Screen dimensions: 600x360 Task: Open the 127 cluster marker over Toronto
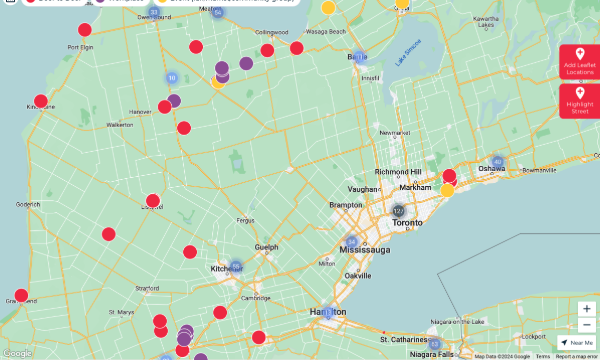tap(398, 211)
